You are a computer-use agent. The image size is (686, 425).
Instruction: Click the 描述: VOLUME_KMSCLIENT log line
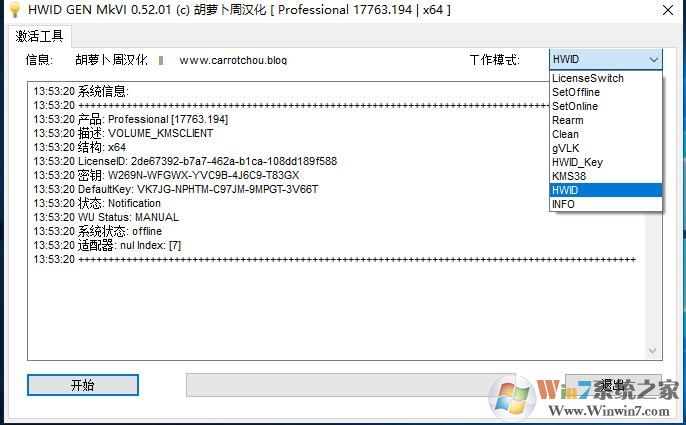(x=123, y=133)
